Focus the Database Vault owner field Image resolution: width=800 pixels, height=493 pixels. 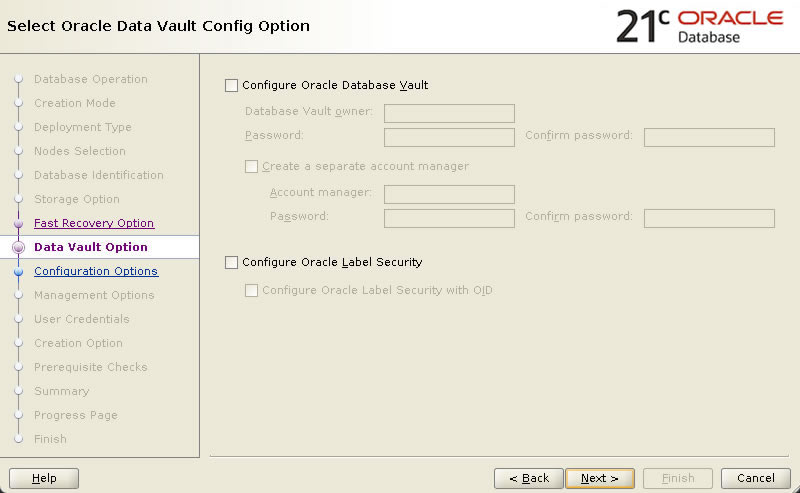click(449, 113)
